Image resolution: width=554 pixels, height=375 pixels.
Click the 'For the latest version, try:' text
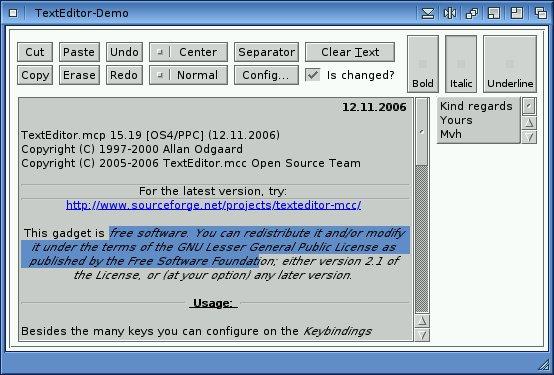213,191
